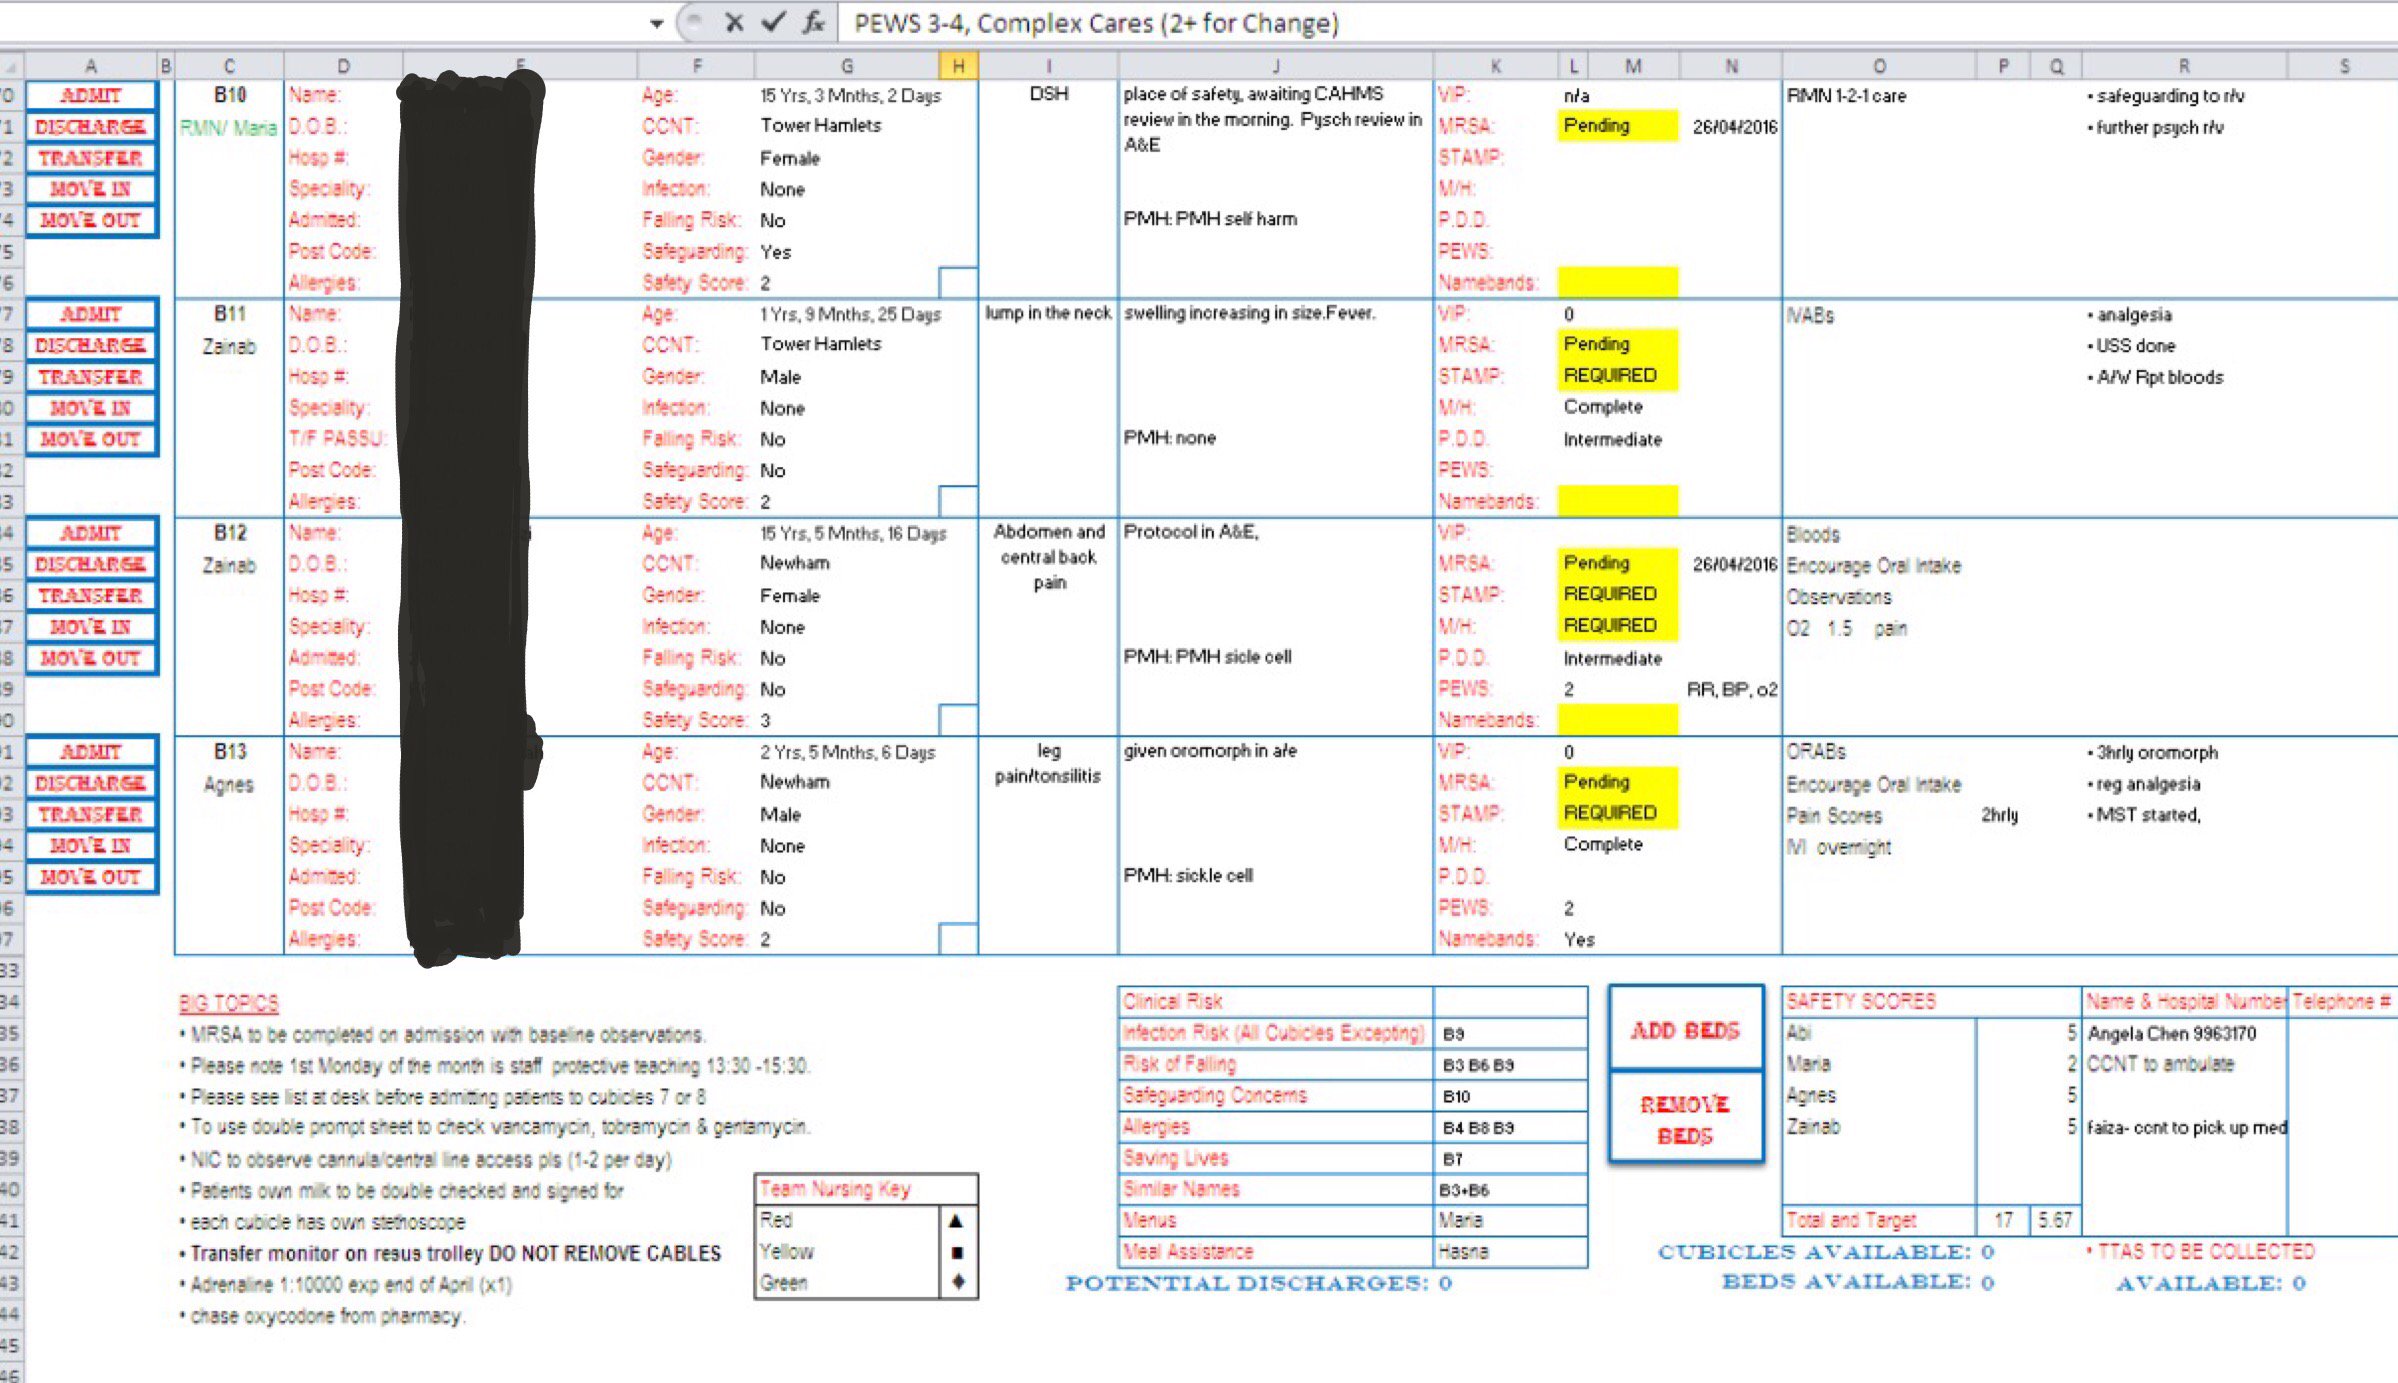
Task: Select the 'safeguarding to r/v' task for B10
Action: tap(2166, 96)
